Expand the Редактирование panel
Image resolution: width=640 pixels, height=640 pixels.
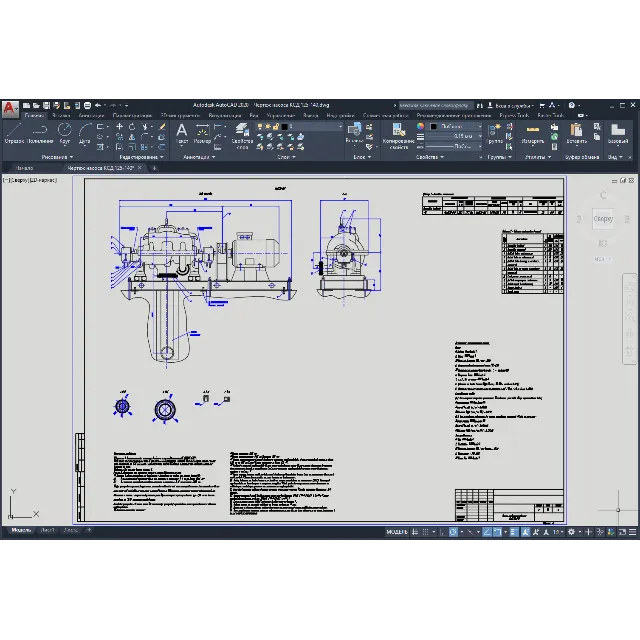coord(141,157)
